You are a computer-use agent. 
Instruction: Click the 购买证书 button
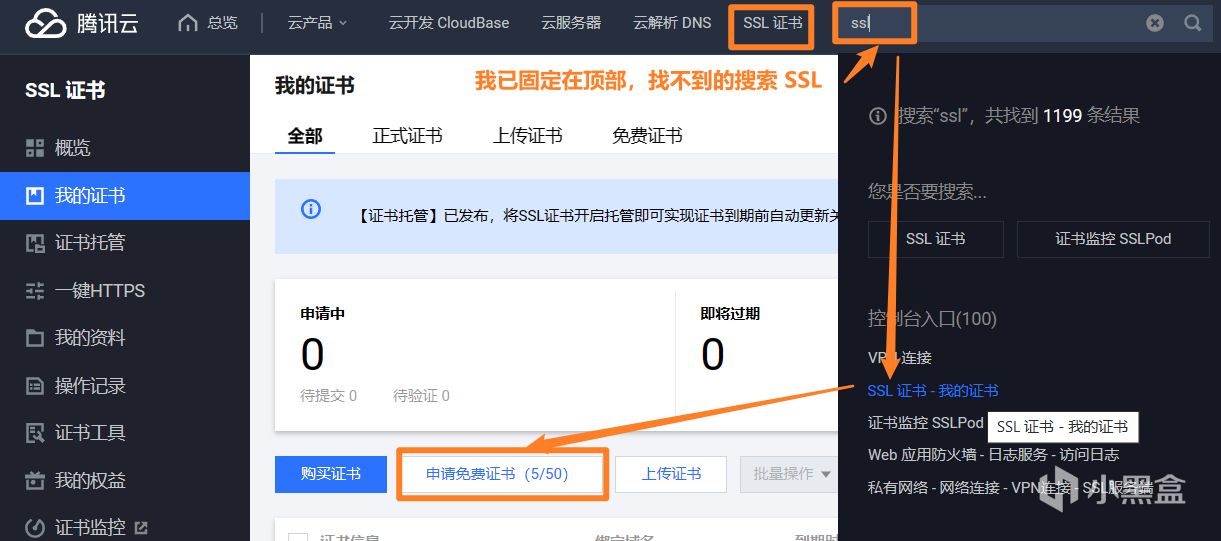(331, 474)
